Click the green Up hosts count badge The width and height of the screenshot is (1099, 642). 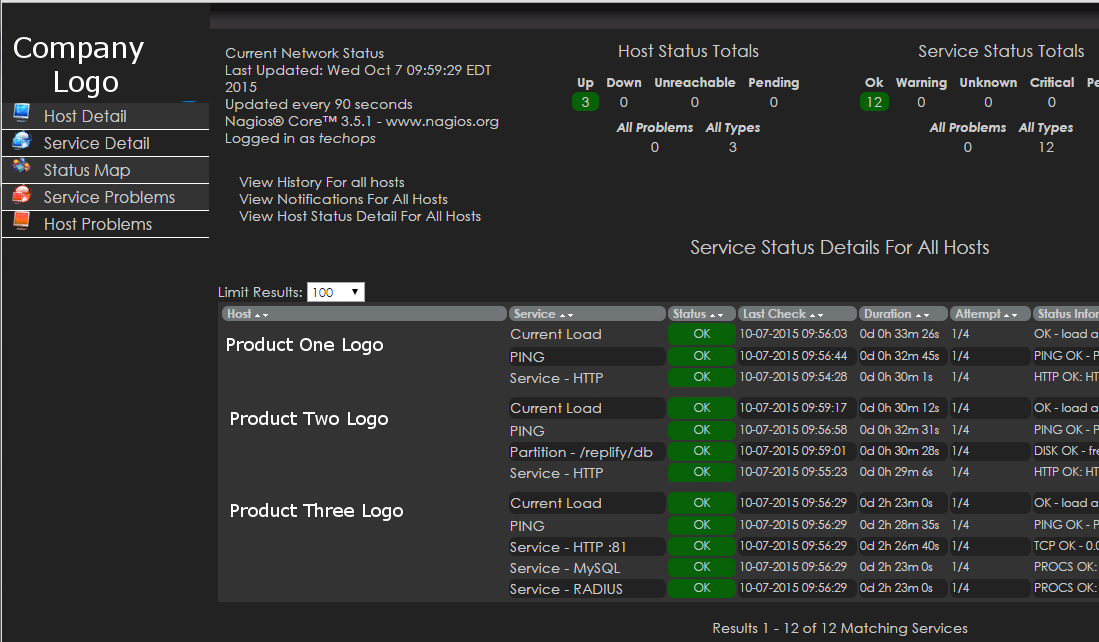coord(585,102)
